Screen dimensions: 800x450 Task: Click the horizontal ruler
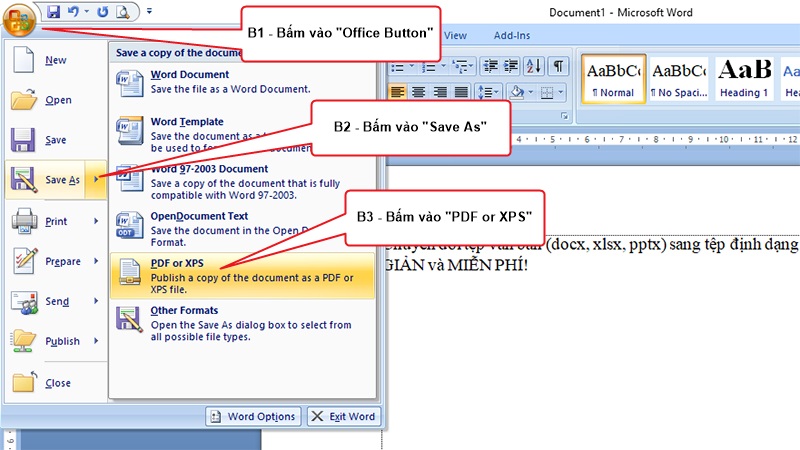pyautogui.click(x=655, y=139)
